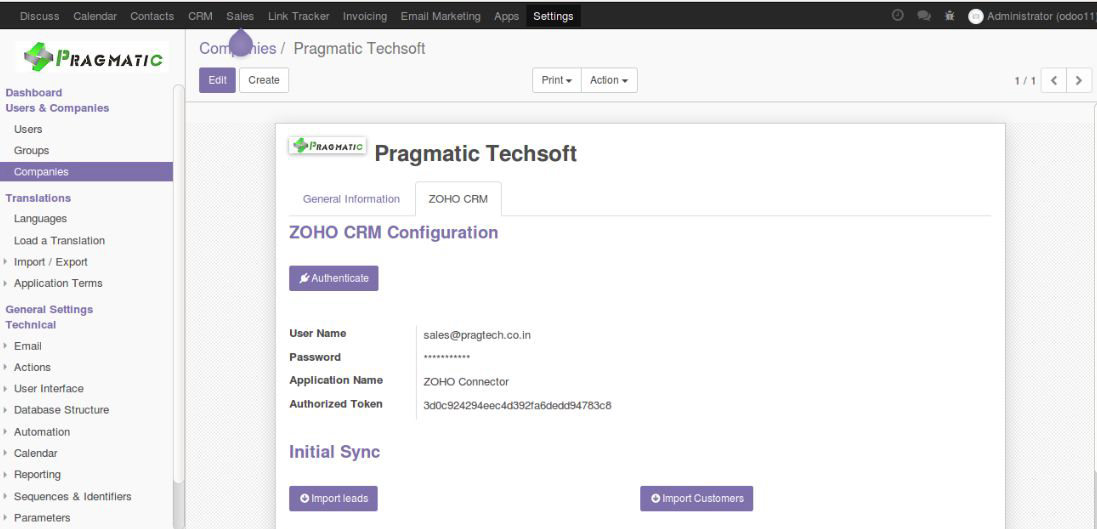Open the Settings menu

coord(553,16)
